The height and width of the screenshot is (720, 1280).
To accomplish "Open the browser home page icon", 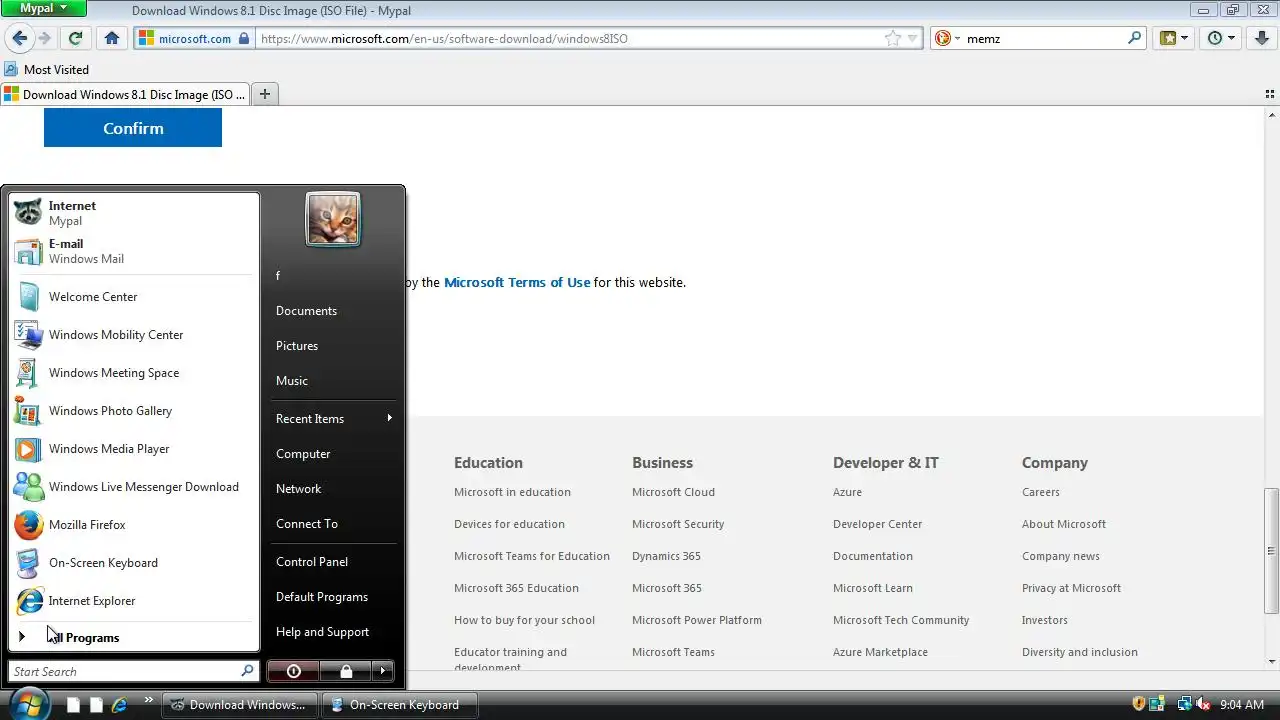I will point(112,38).
